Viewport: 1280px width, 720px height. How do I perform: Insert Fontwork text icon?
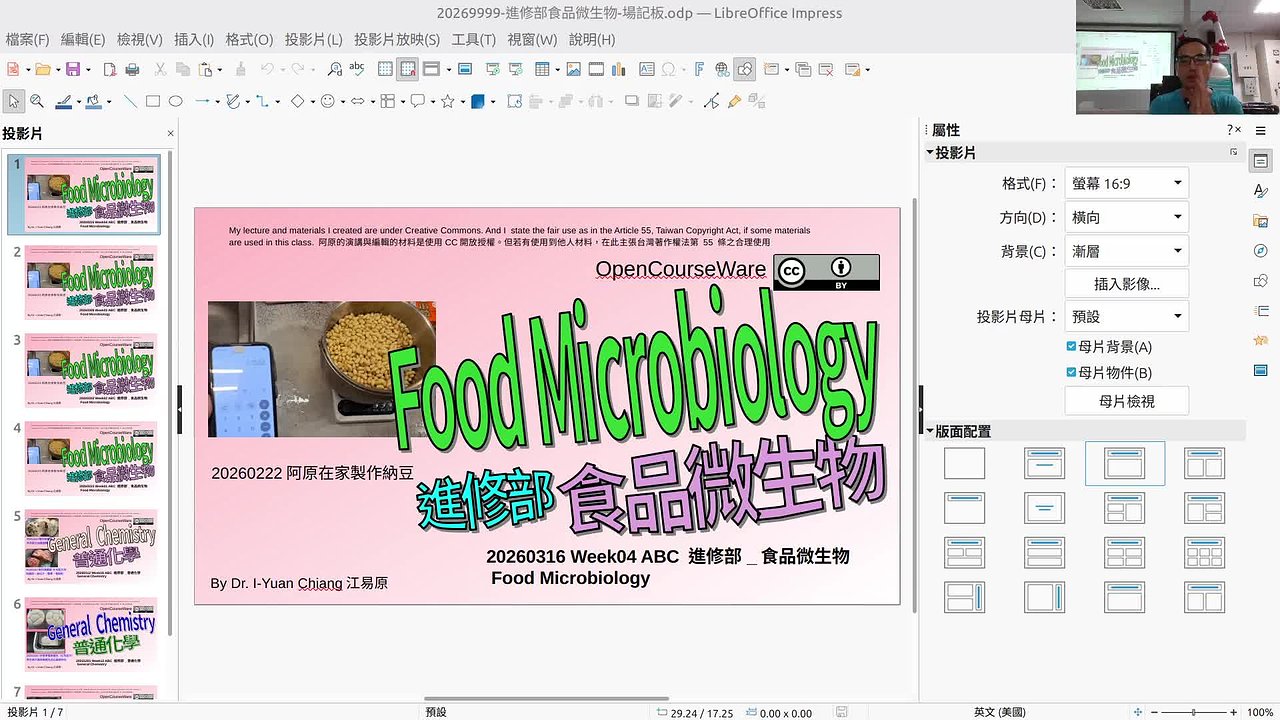699,70
